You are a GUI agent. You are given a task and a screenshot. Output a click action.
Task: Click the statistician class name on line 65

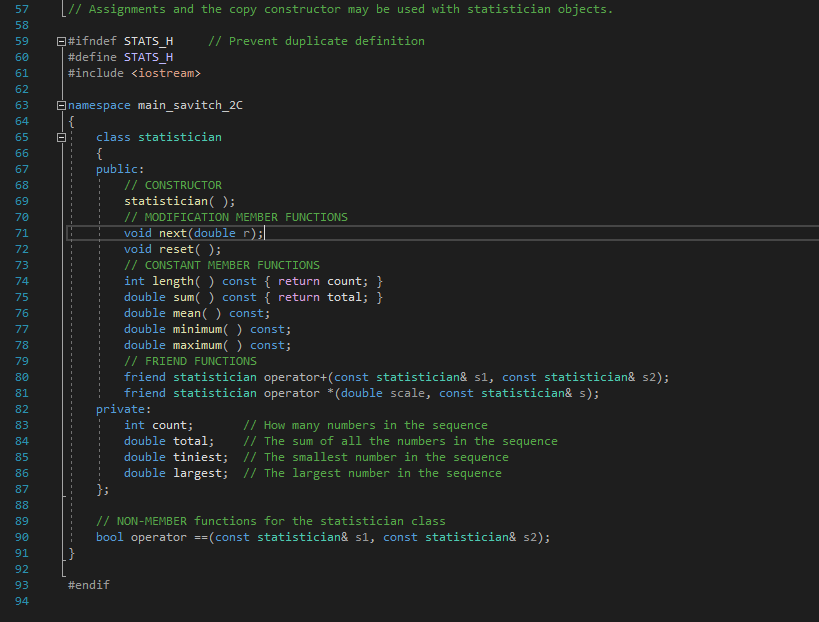point(180,136)
